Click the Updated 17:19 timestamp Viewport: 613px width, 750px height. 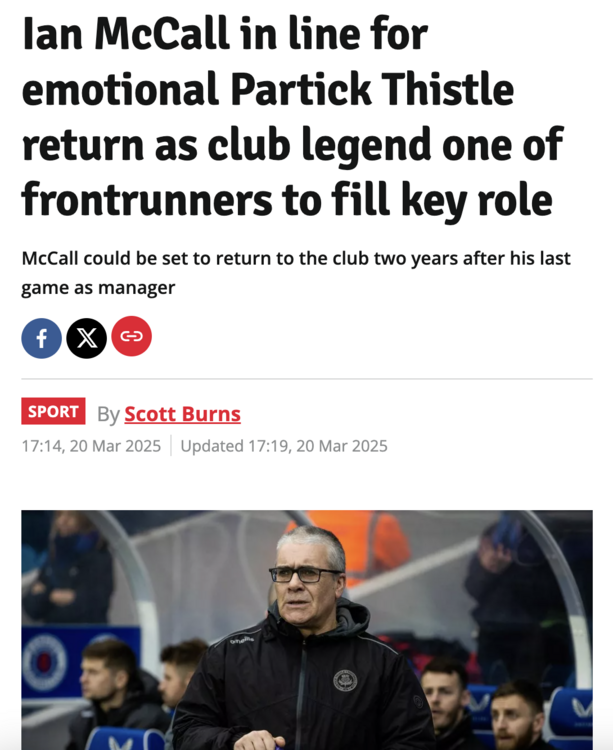point(284,446)
